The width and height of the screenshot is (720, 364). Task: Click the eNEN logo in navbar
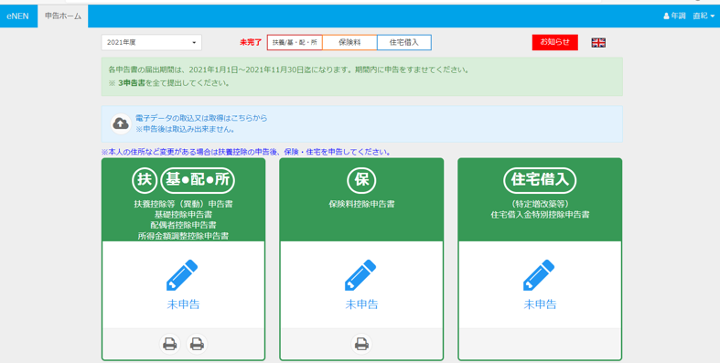(x=18, y=16)
